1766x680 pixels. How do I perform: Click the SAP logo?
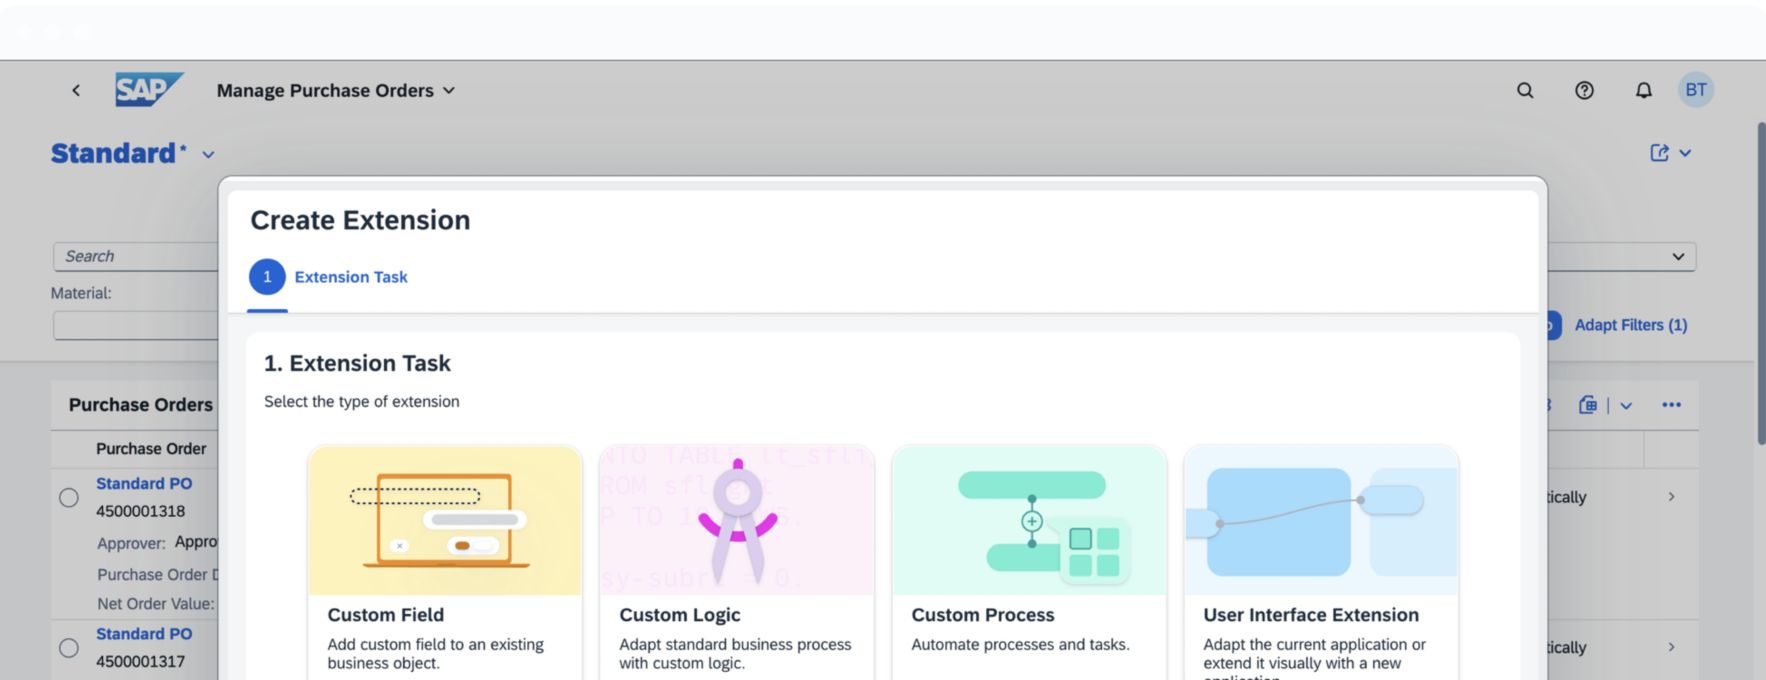[148, 90]
